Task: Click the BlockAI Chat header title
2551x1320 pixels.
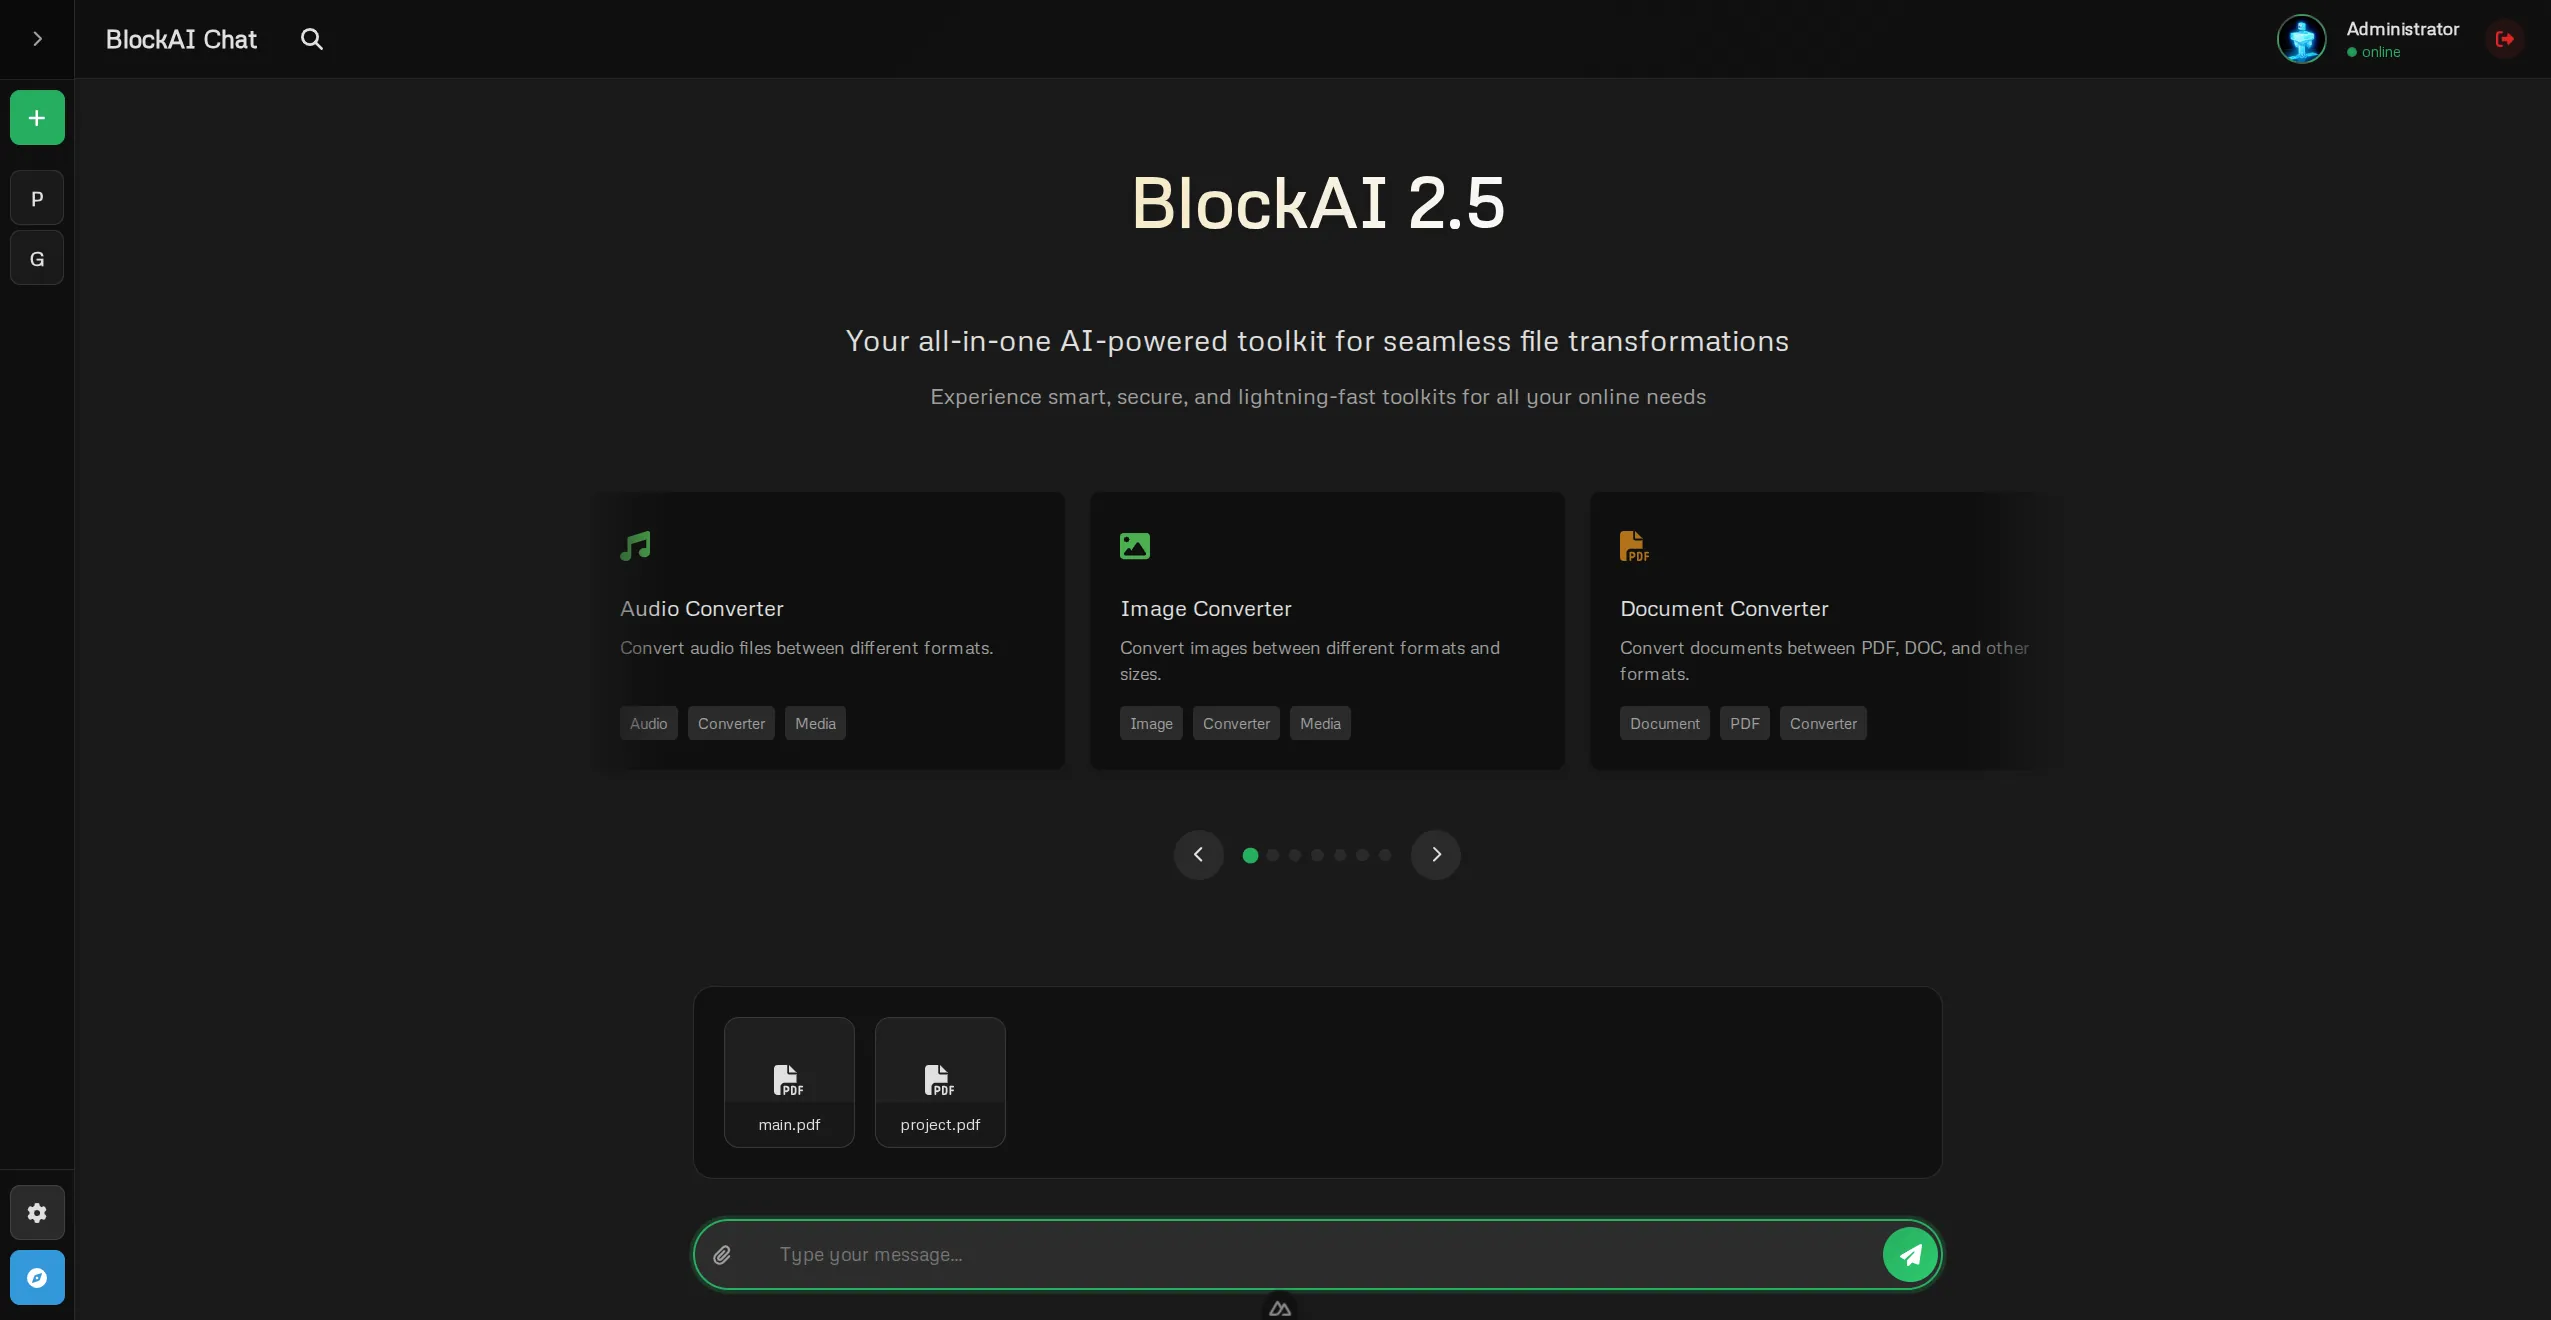Action: (x=181, y=39)
